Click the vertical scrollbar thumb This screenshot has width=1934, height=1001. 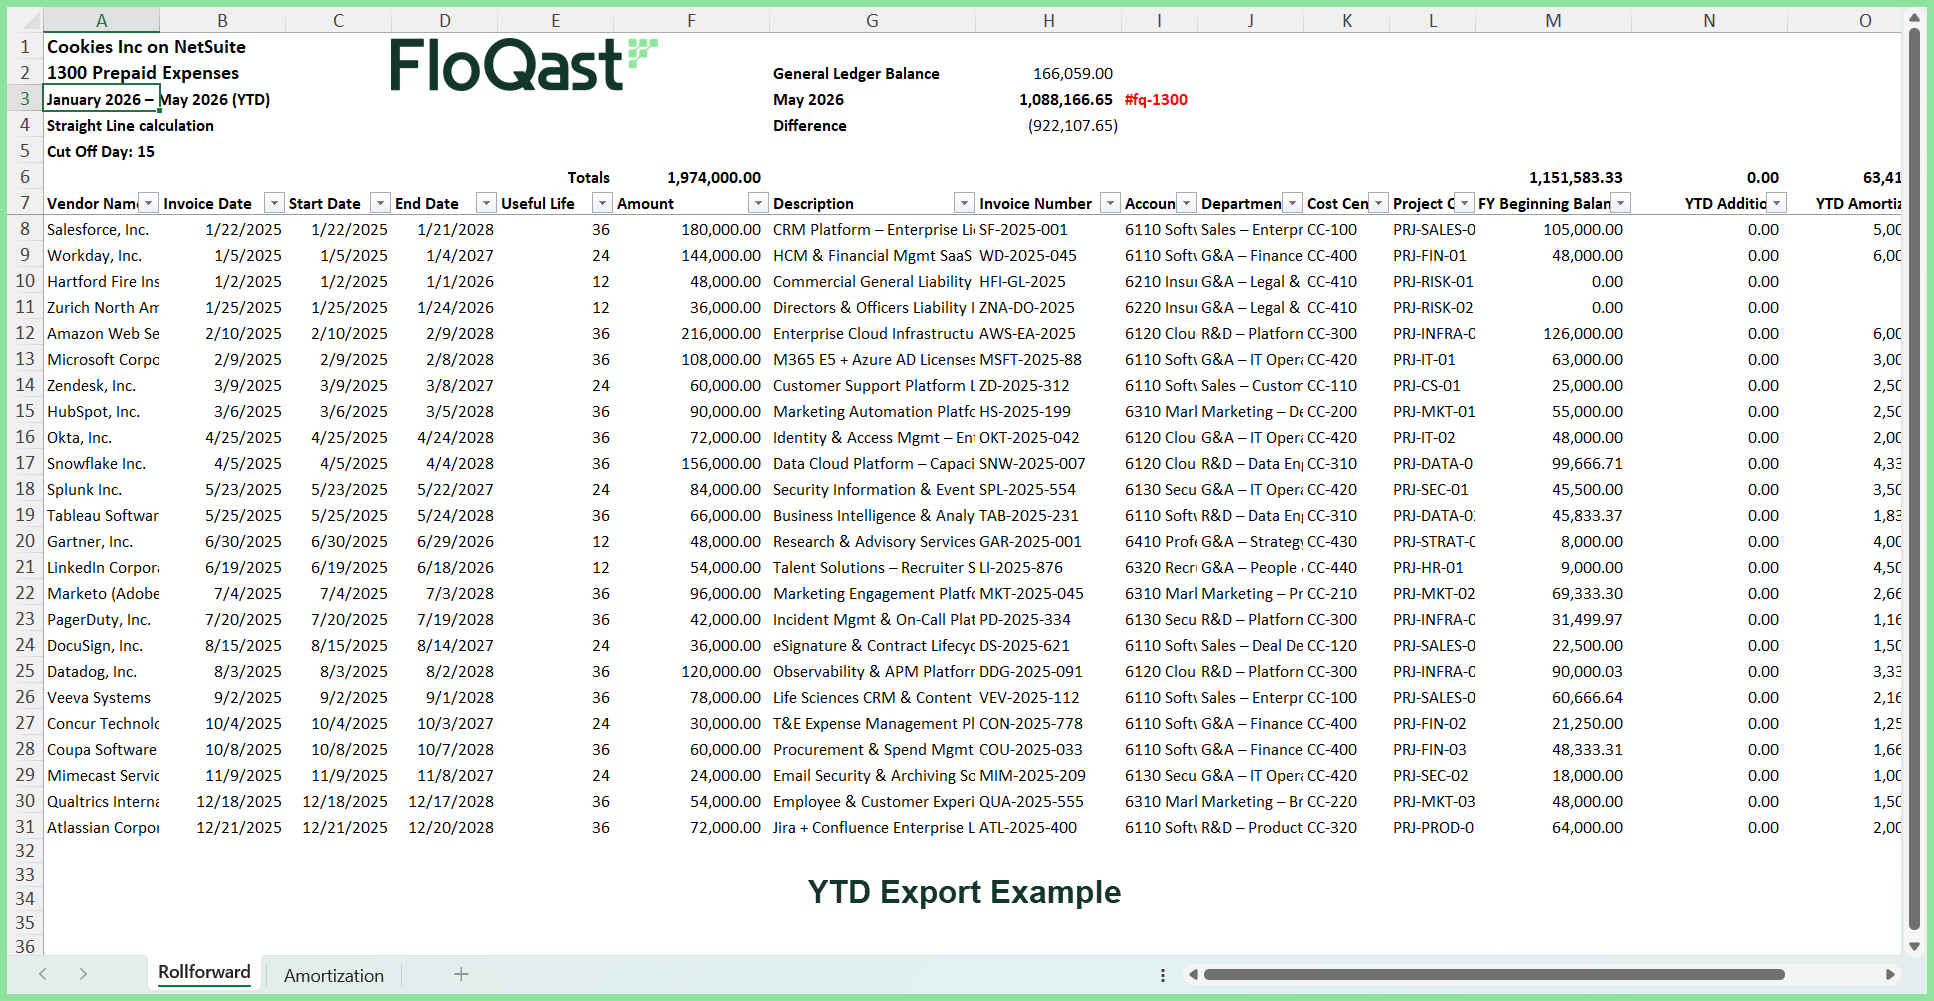point(1914,478)
